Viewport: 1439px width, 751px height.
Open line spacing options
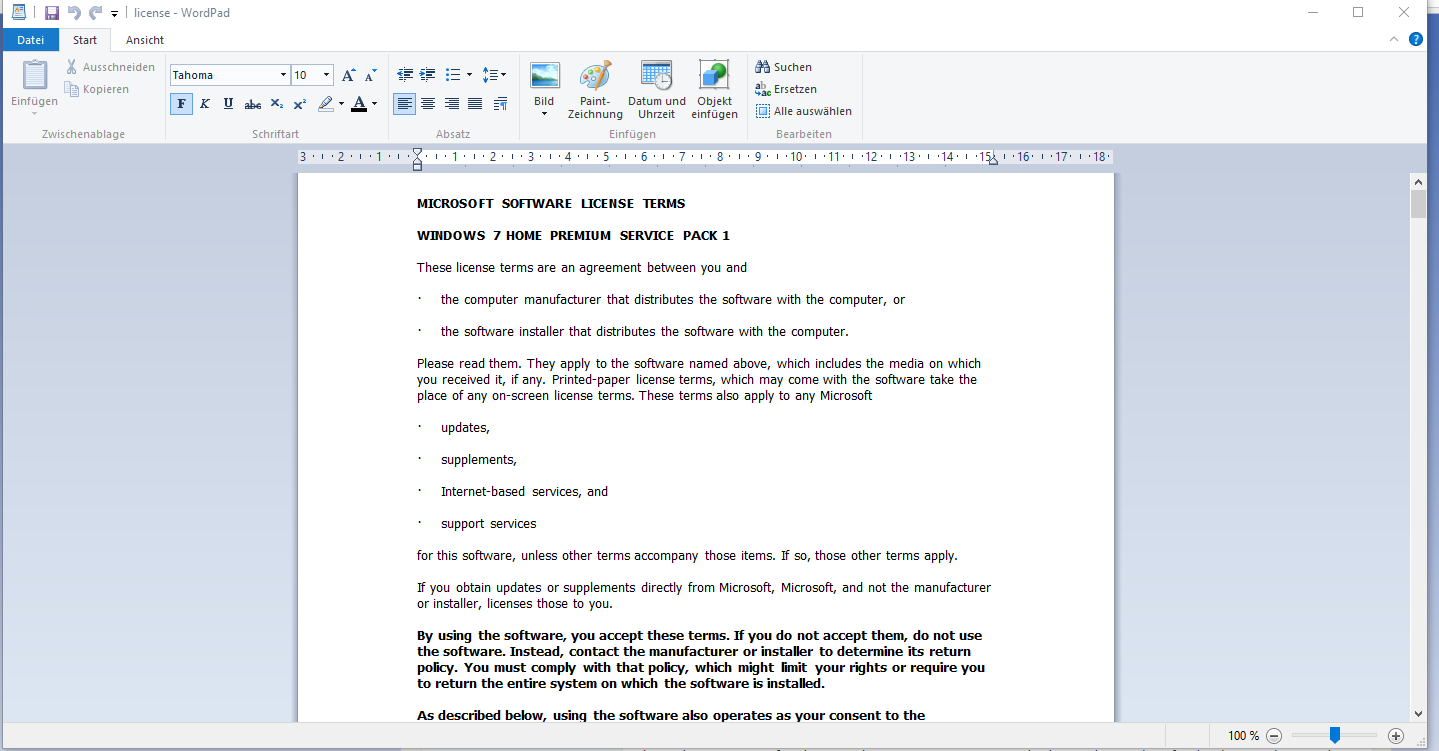pos(494,75)
